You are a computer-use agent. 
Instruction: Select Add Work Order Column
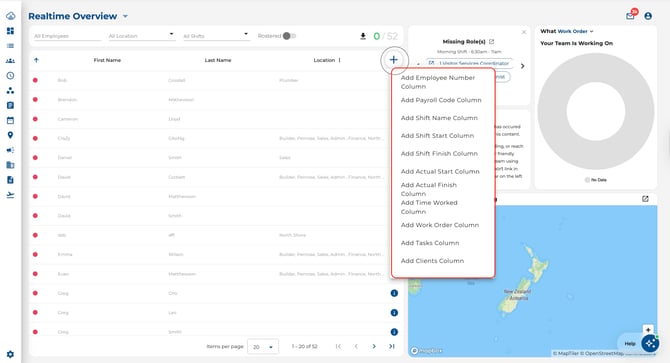[443, 225]
